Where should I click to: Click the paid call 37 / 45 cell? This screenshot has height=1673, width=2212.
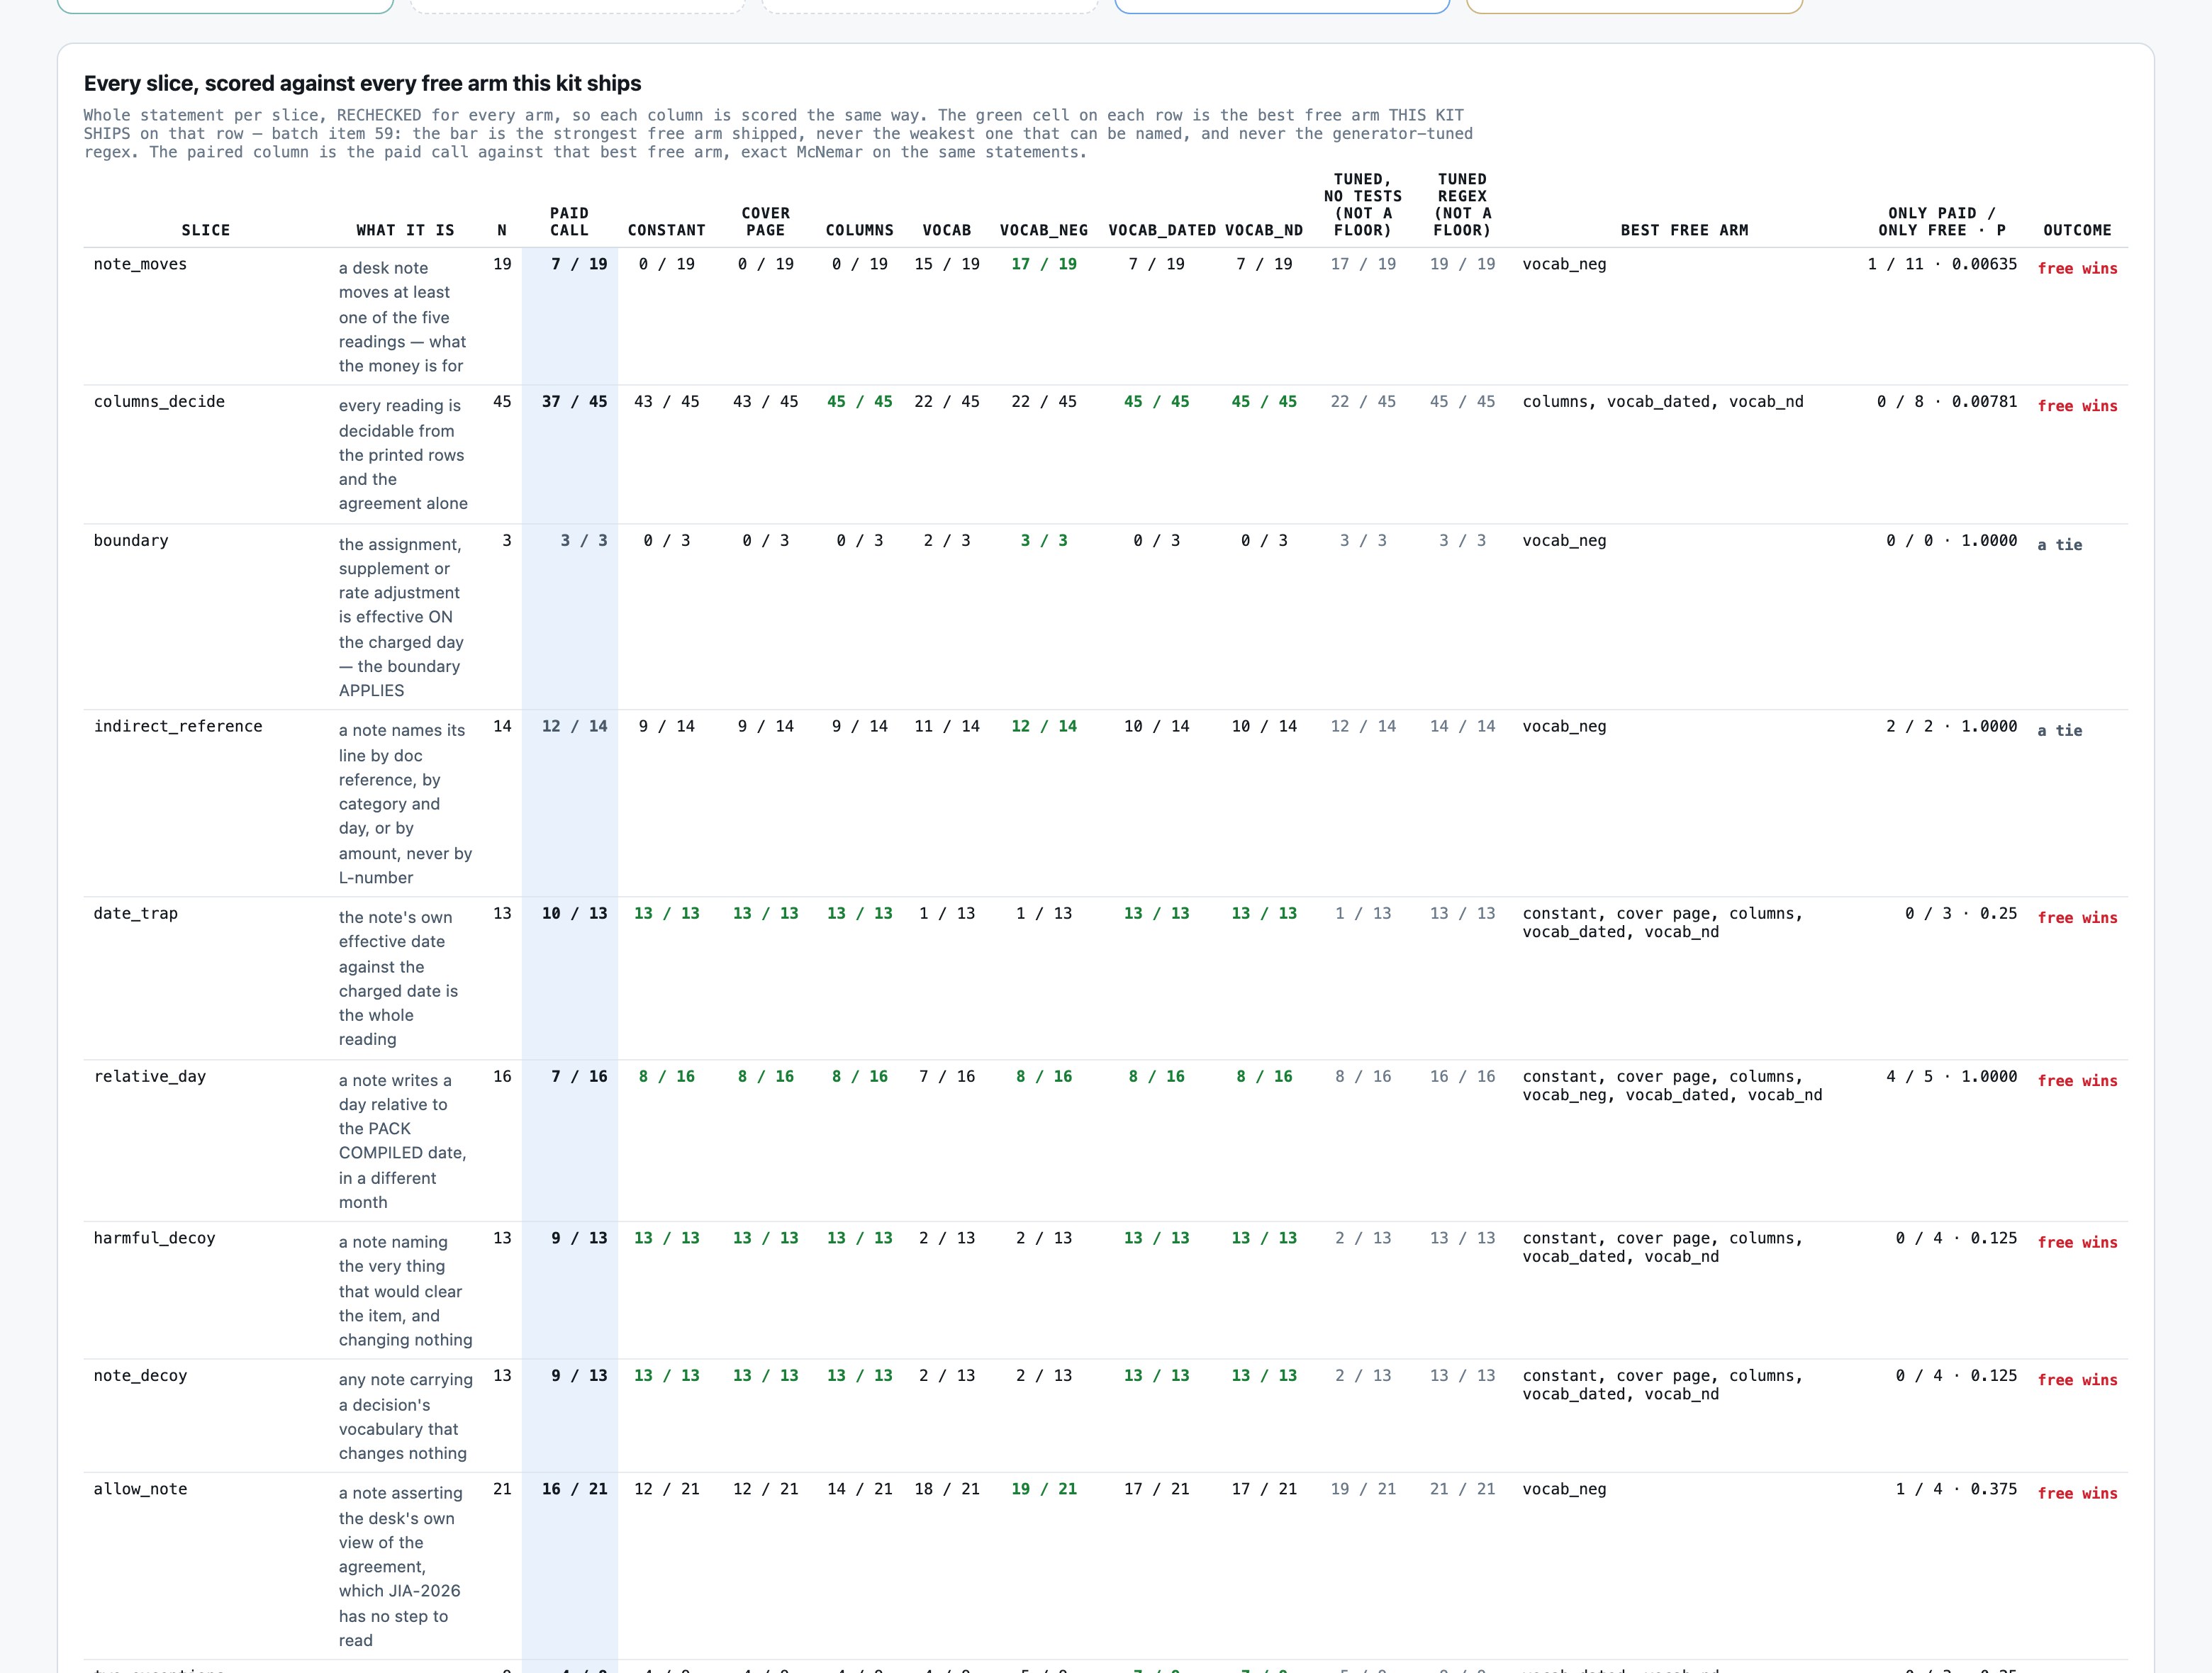pos(574,401)
